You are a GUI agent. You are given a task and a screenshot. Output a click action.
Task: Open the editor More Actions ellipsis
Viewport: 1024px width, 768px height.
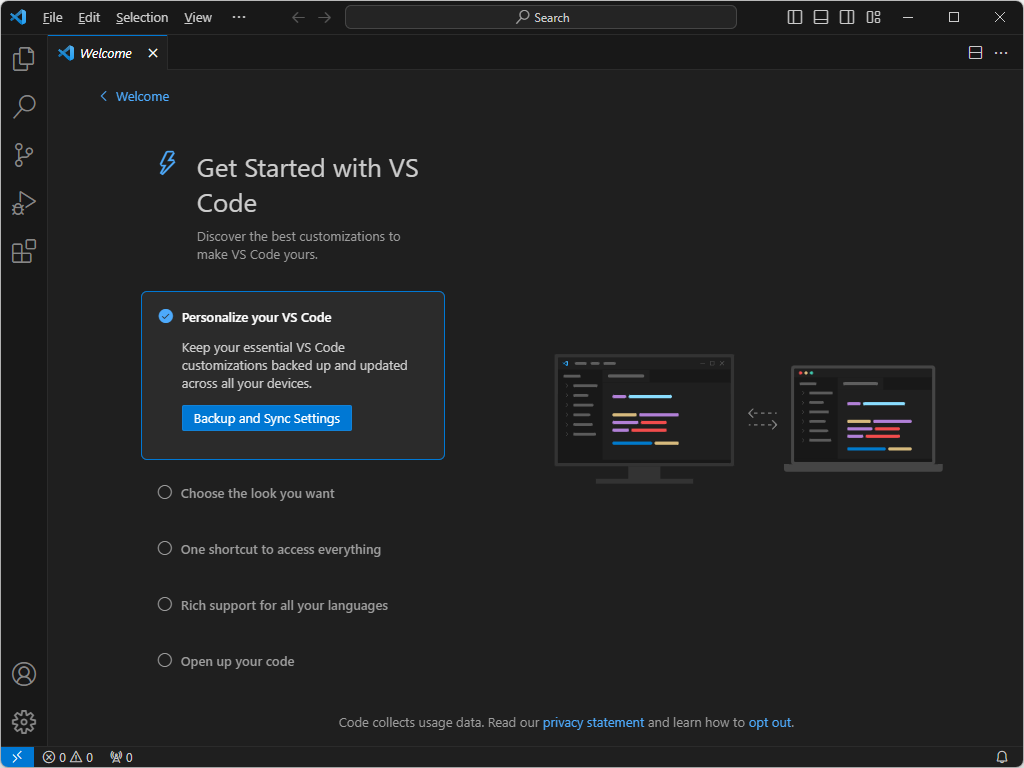click(1001, 53)
